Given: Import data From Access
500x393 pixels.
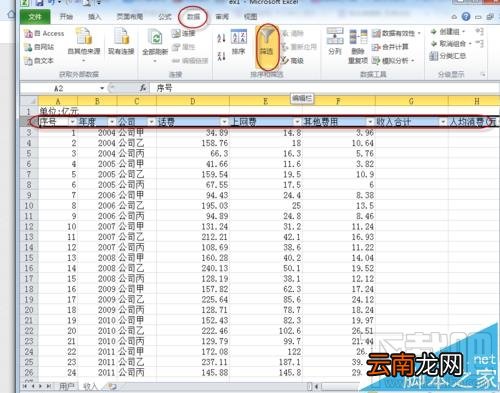Looking at the screenshot, I should pos(44,33).
